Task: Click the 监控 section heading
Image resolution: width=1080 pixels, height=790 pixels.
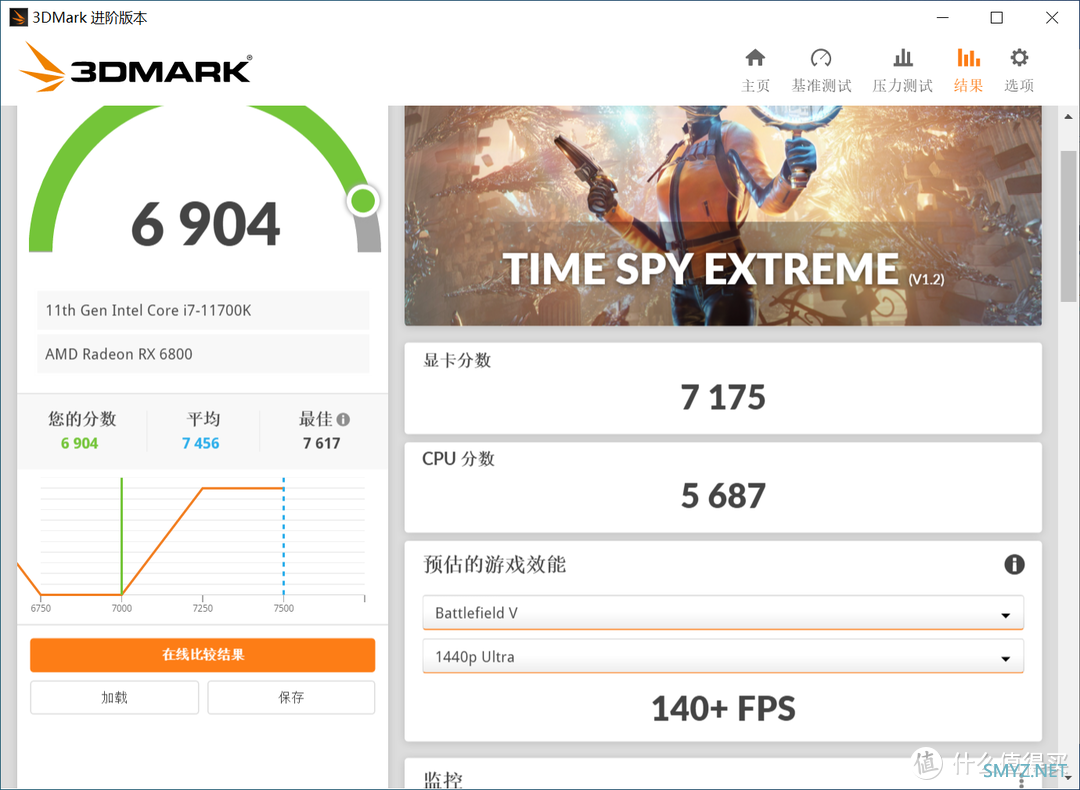Action: point(443,780)
